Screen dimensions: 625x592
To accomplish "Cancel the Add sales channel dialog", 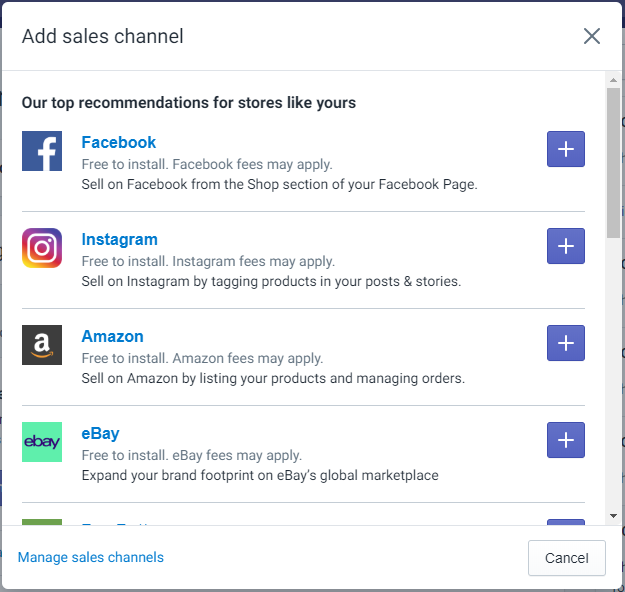I will [566, 558].
